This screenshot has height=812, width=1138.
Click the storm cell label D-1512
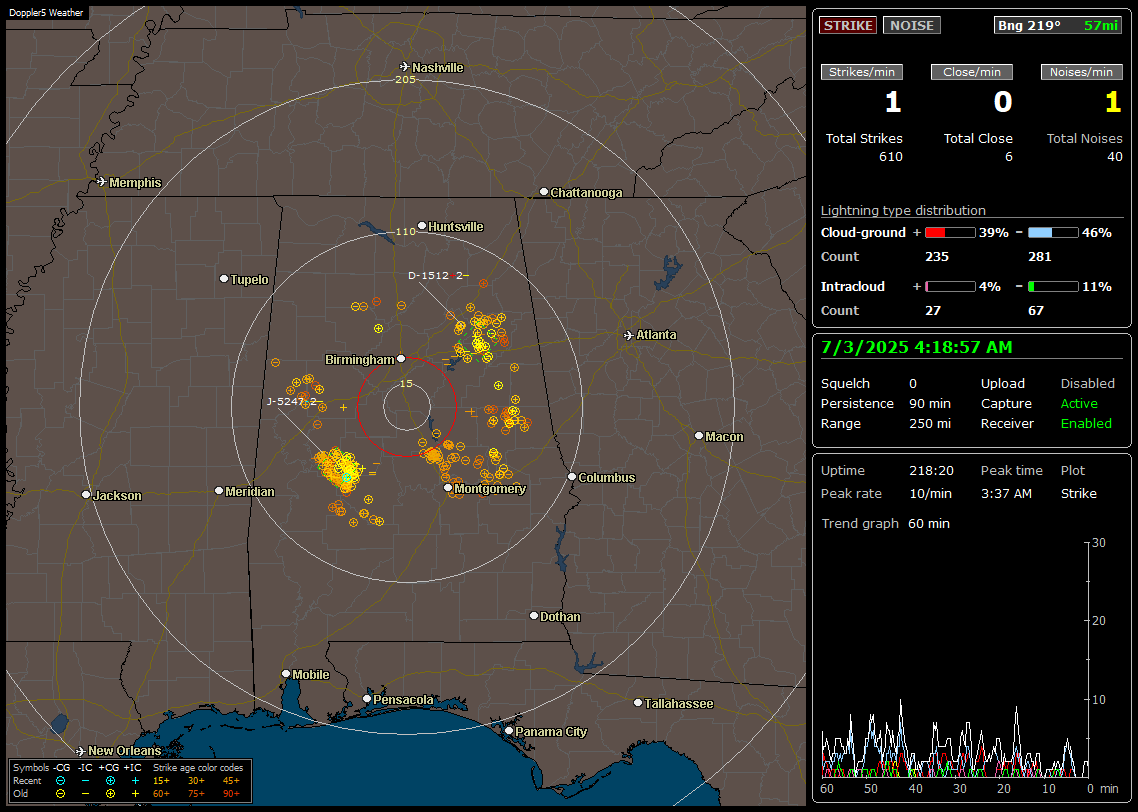(428, 275)
